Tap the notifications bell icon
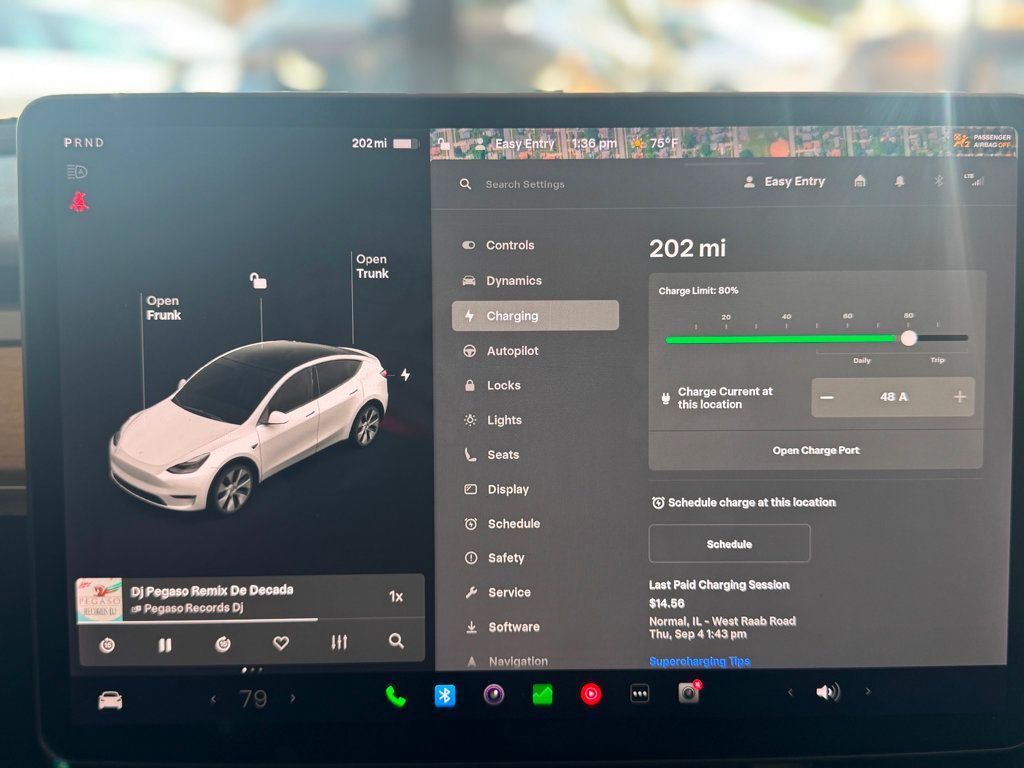 [899, 181]
